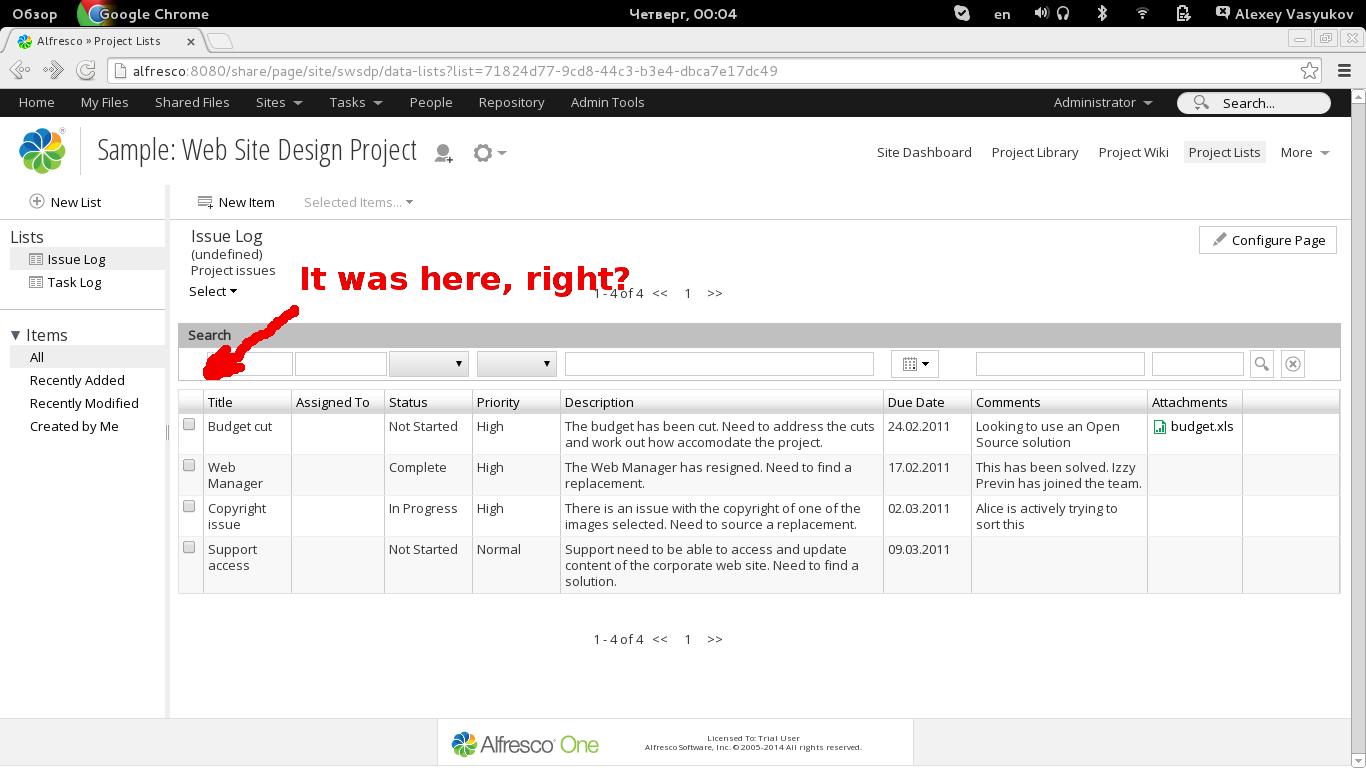Click the Configure Page button
The height and width of the screenshot is (768, 1366).
pyautogui.click(x=1268, y=240)
